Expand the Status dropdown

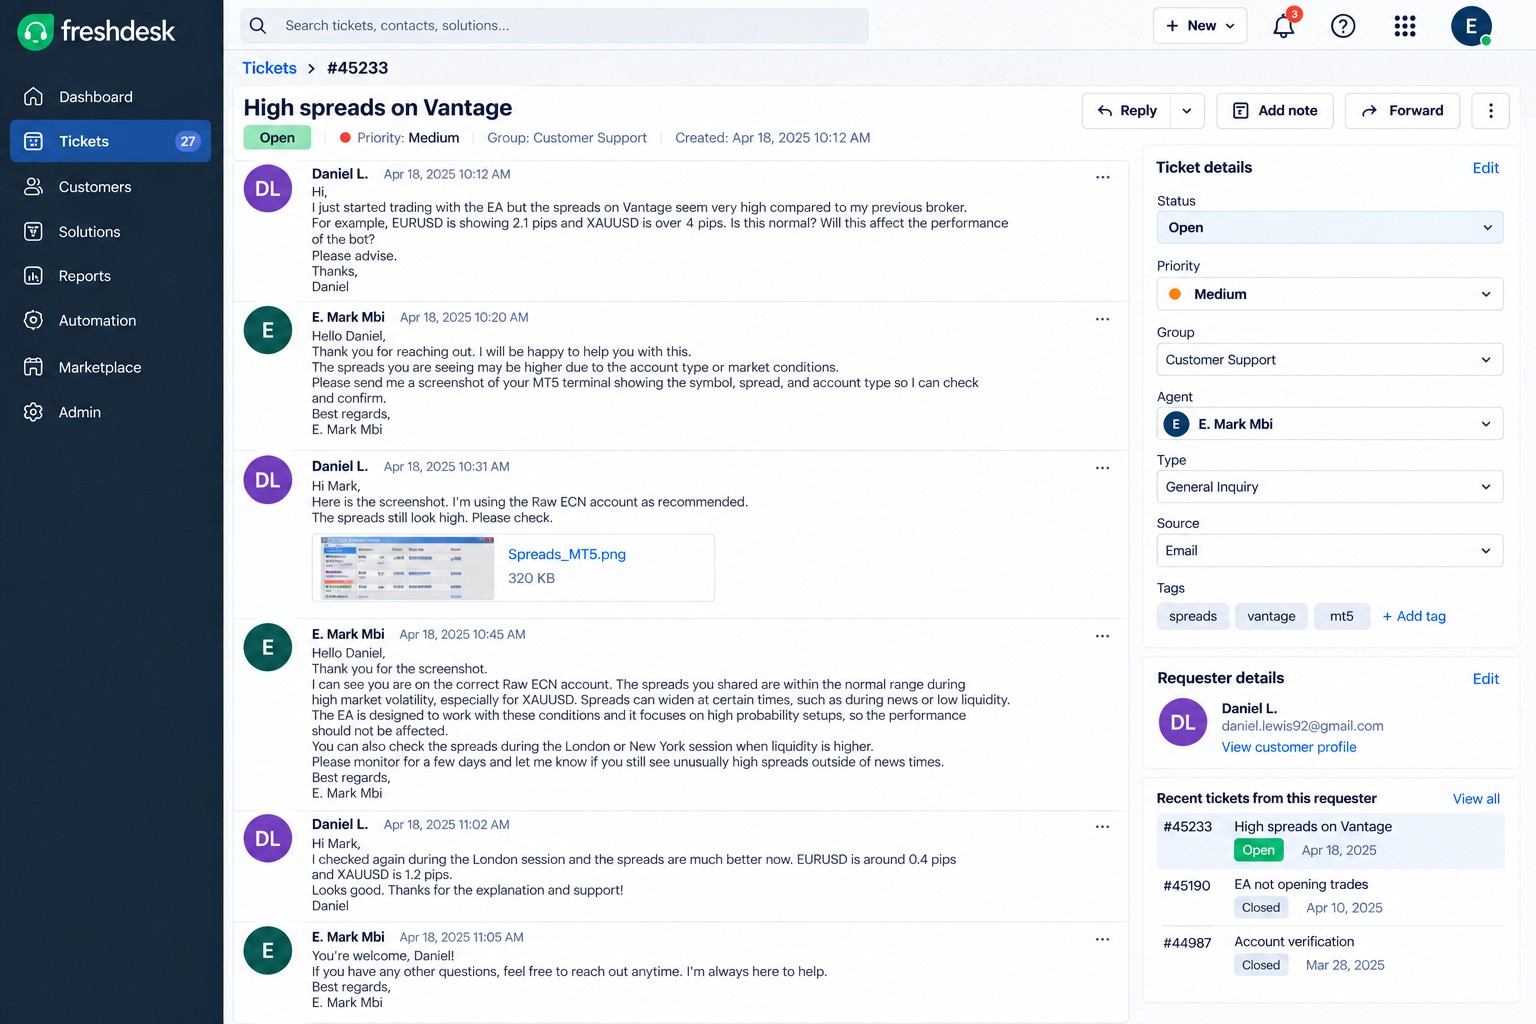(x=1330, y=228)
